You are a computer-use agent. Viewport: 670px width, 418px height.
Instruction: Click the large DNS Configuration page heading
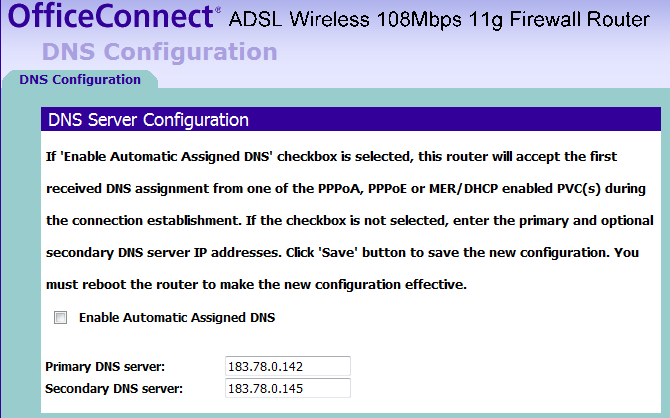pyautogui.click(x=159, y=52)
